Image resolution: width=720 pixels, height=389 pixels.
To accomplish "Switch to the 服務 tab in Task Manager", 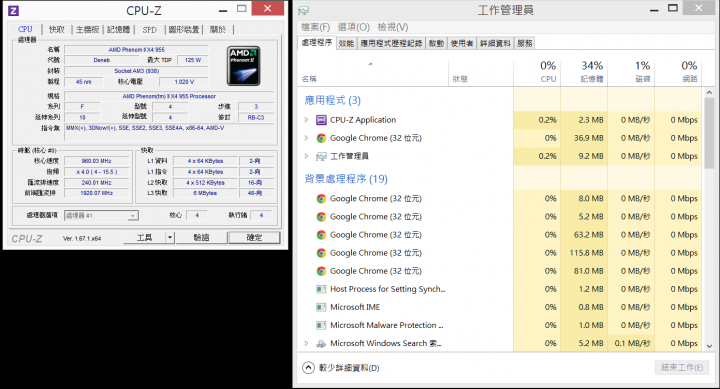I will pos(524,43).
